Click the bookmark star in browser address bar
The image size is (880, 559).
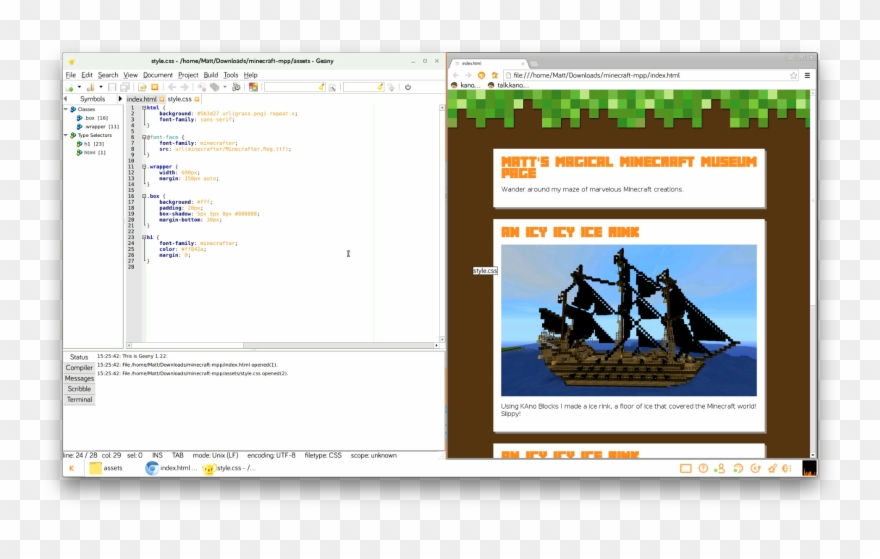point(793,75)
